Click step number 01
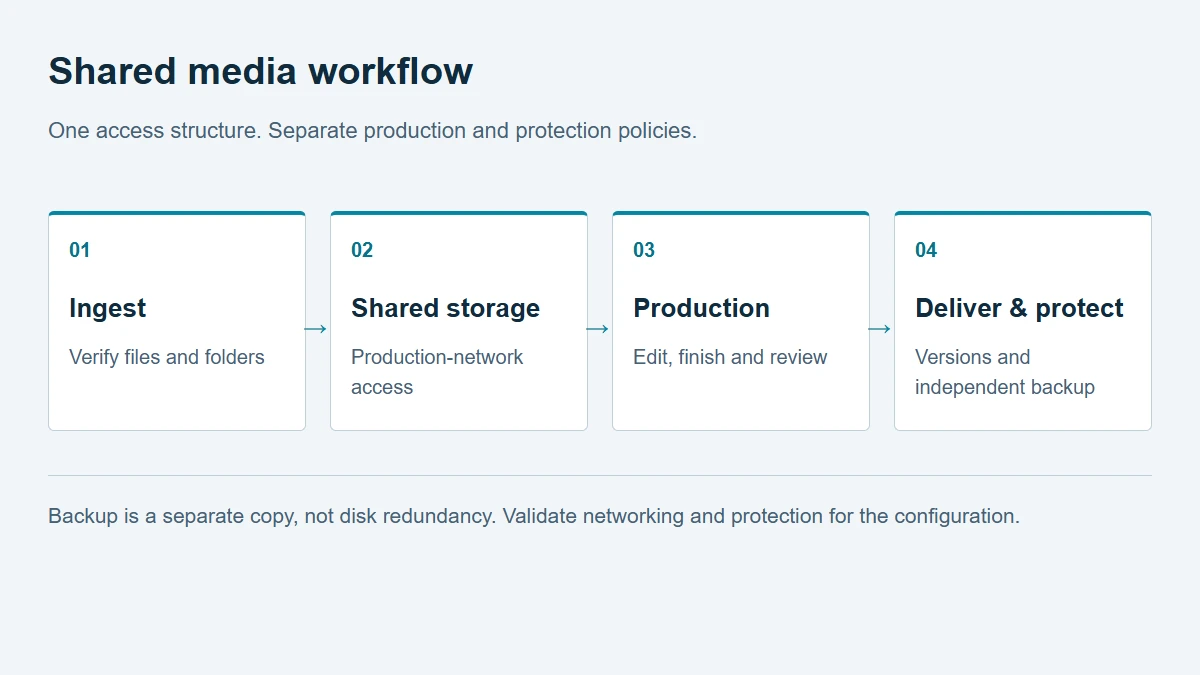This screenshot has height=675, width=1200. click(x=80, y=250)
